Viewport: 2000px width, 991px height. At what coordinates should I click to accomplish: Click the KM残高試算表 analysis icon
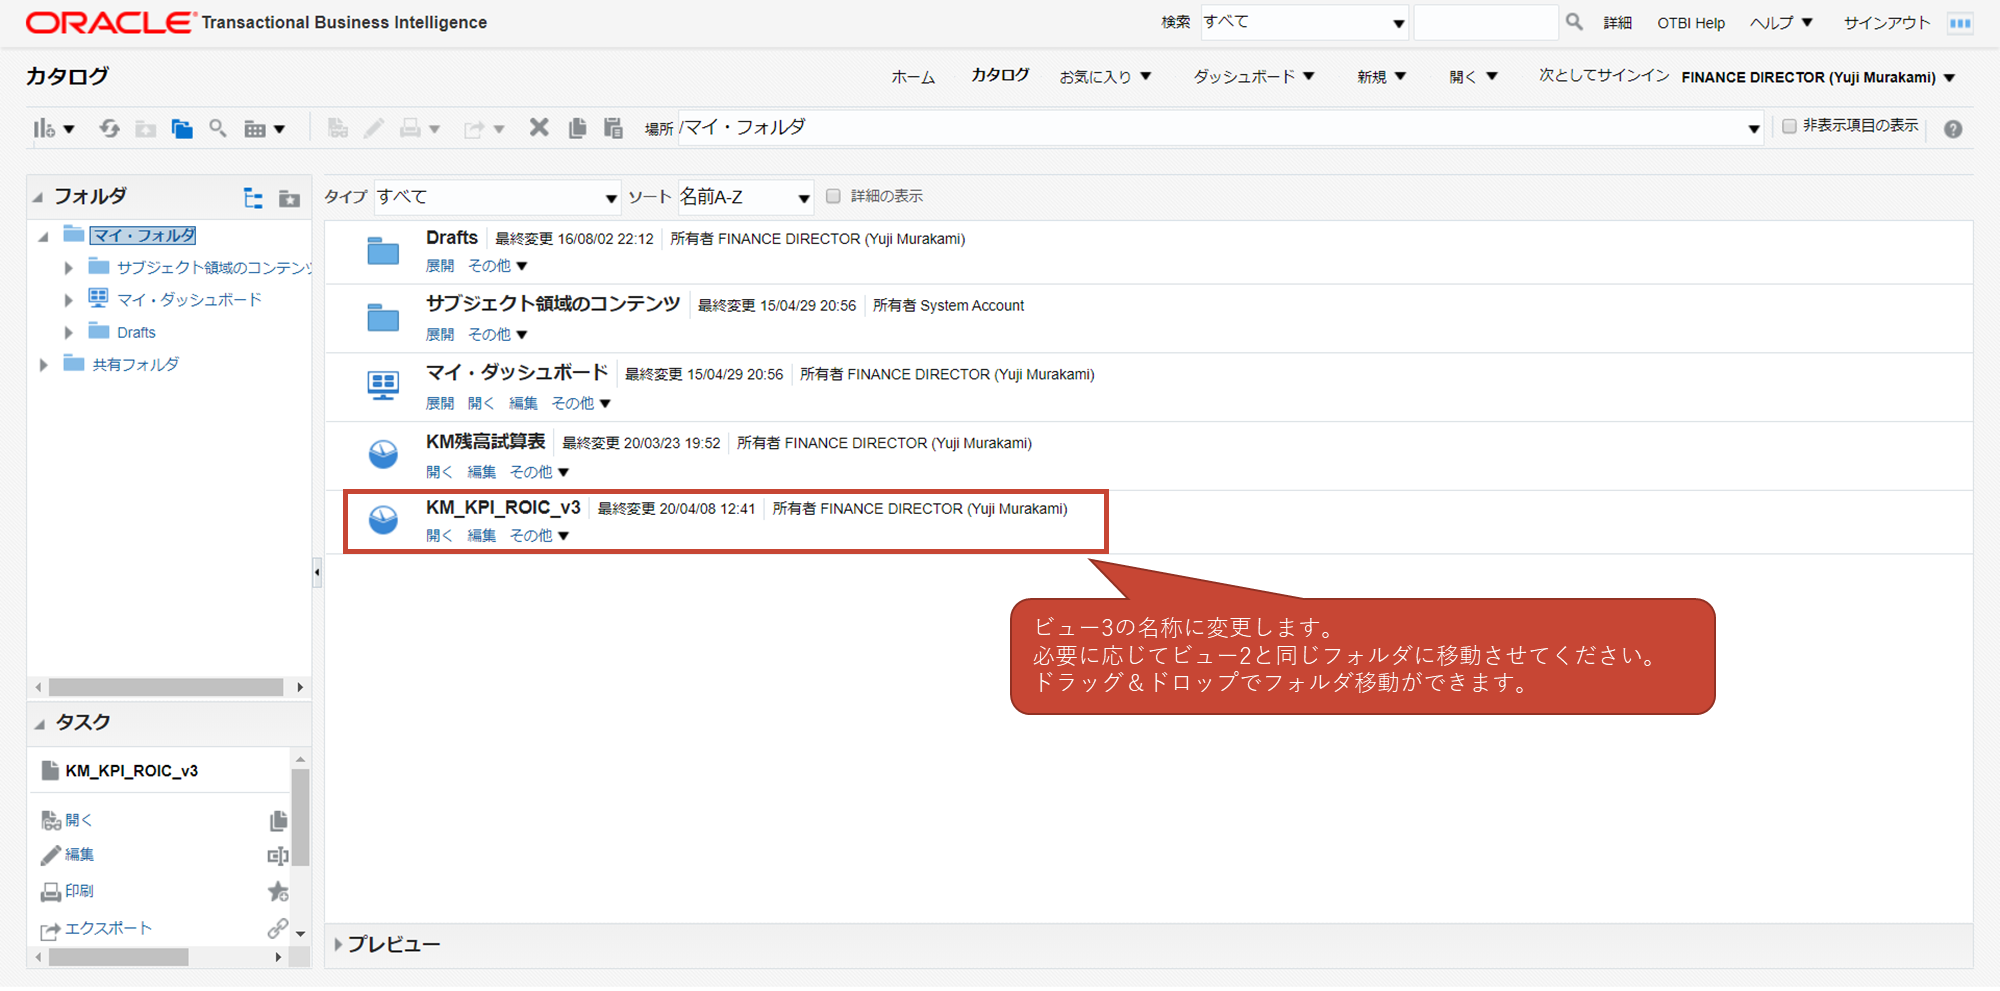(x=383, y=454)
